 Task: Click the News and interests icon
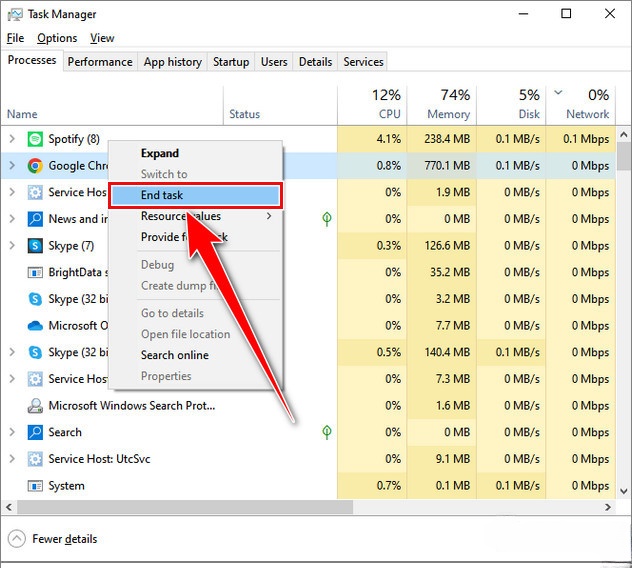(x=35, y=219)
